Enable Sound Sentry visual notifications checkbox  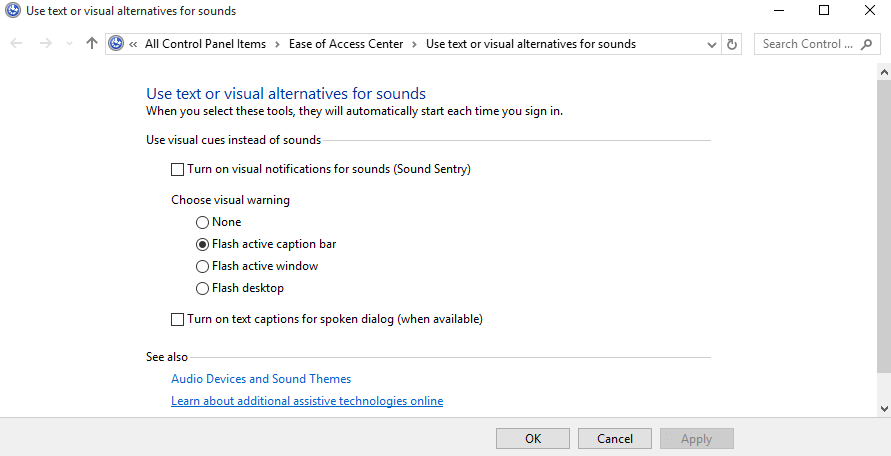[x=178, y=169]
